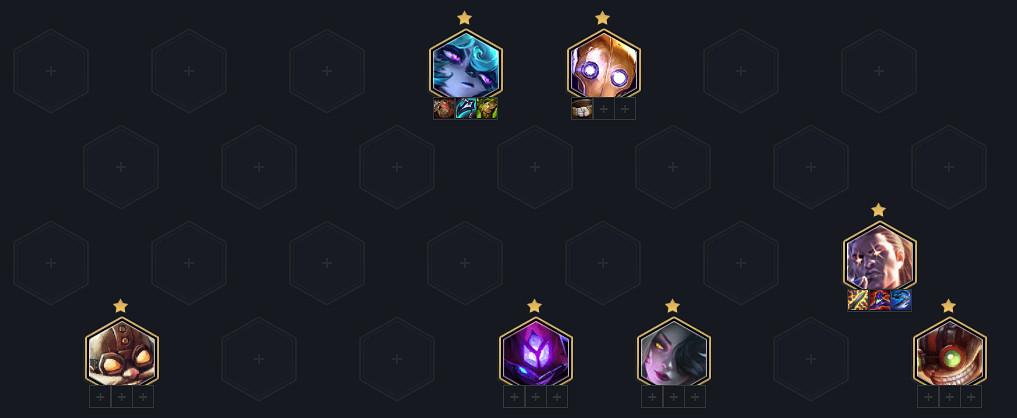The width and height of the screenshot is (1017, 418).
Task: Select the pale woman with yellow eyes
Action: [673, 352]
